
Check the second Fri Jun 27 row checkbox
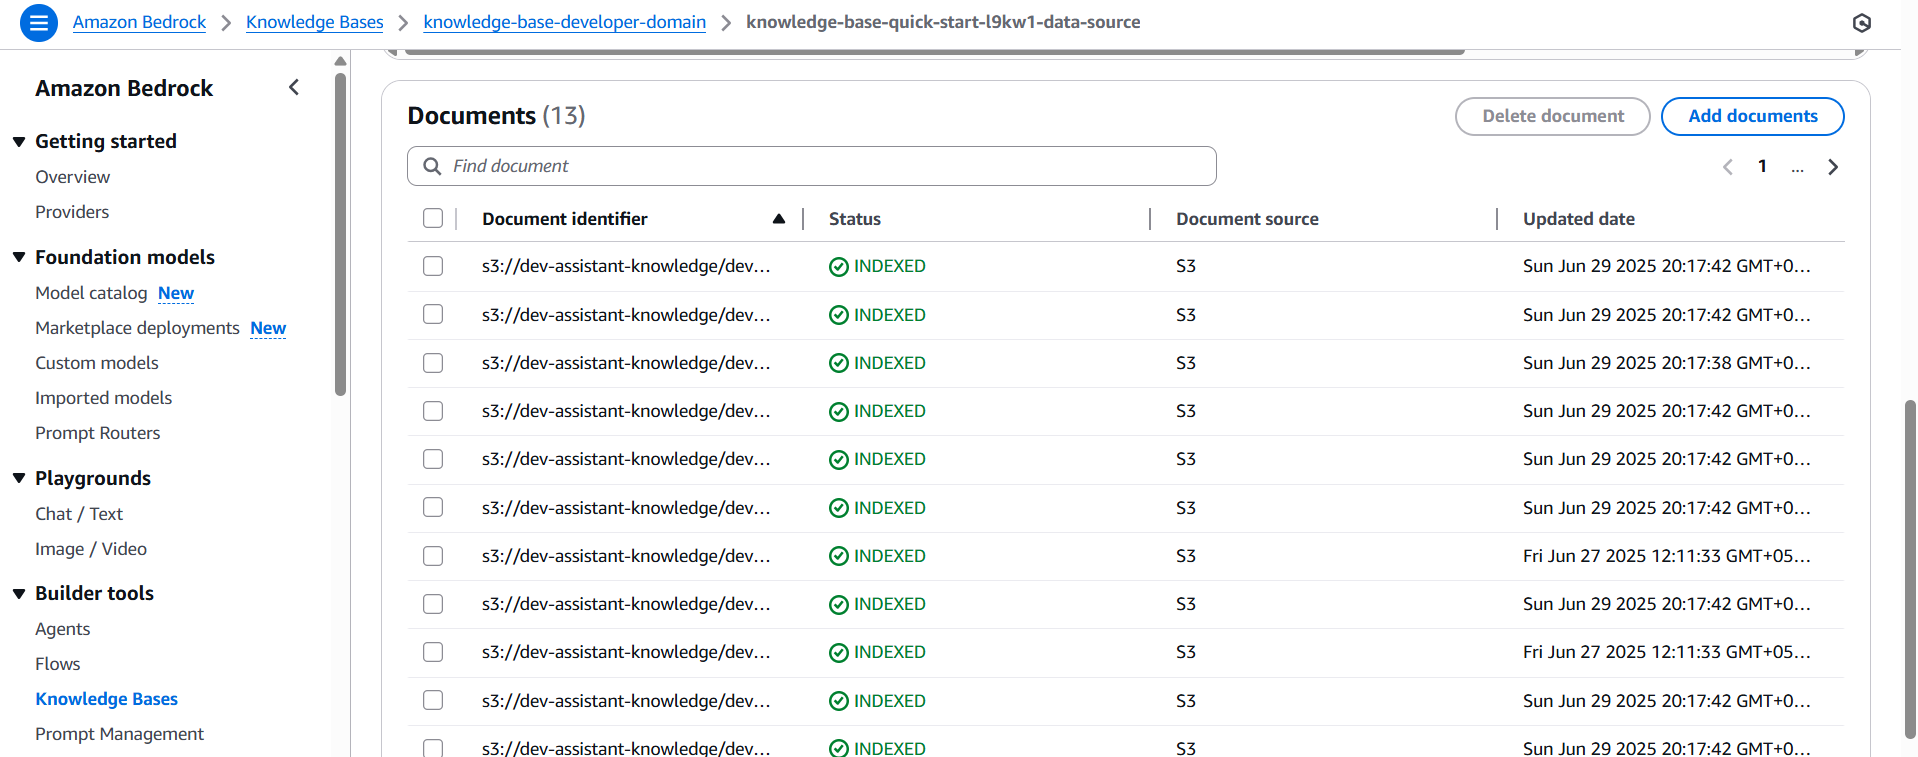tap(433, 652)
